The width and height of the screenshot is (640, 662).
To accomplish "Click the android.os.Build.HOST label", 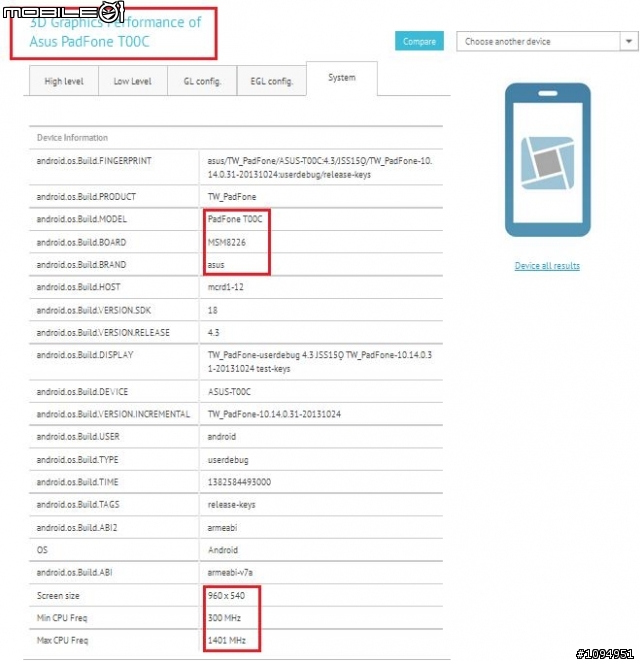I will click(78, 287).
